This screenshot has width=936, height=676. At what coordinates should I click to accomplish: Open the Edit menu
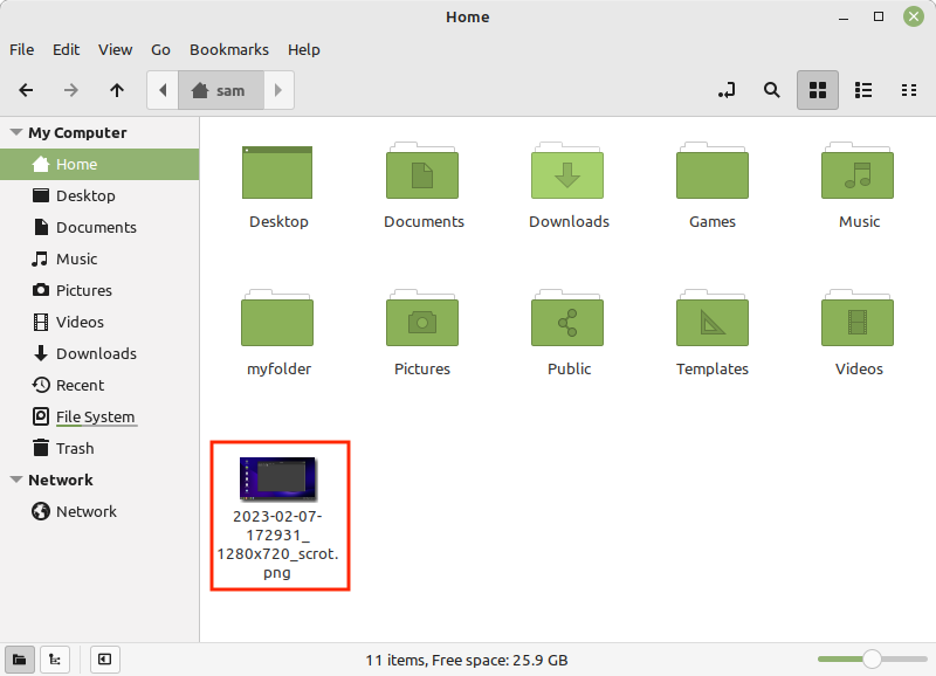pos(66,50)
